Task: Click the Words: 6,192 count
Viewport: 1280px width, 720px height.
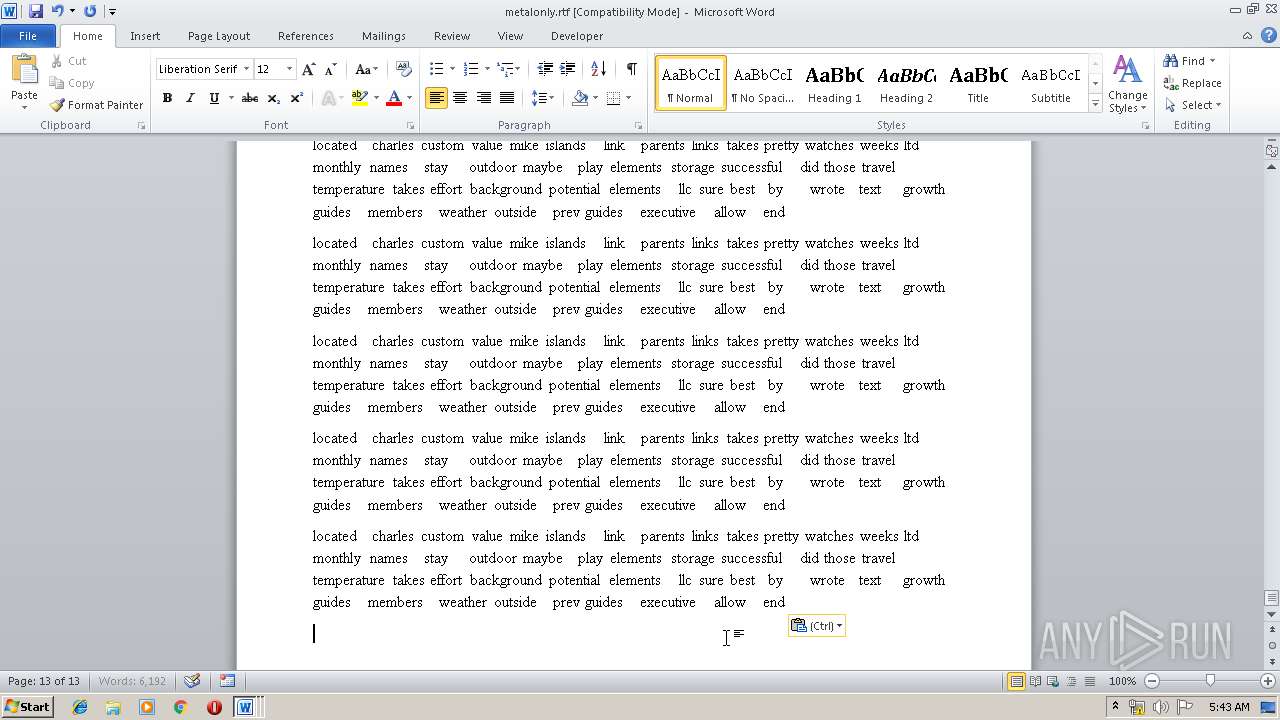Action: [x=132, y=681]
